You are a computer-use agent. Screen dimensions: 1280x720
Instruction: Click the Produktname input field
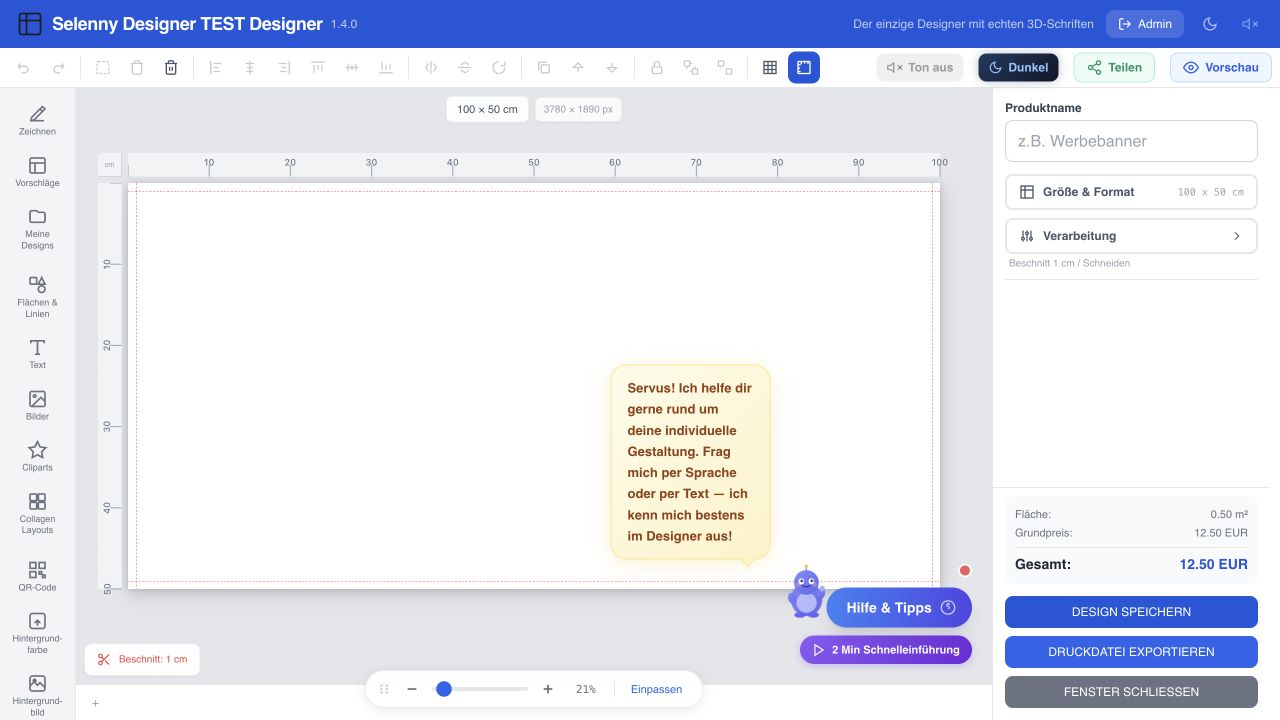(x=1131, y=141)
